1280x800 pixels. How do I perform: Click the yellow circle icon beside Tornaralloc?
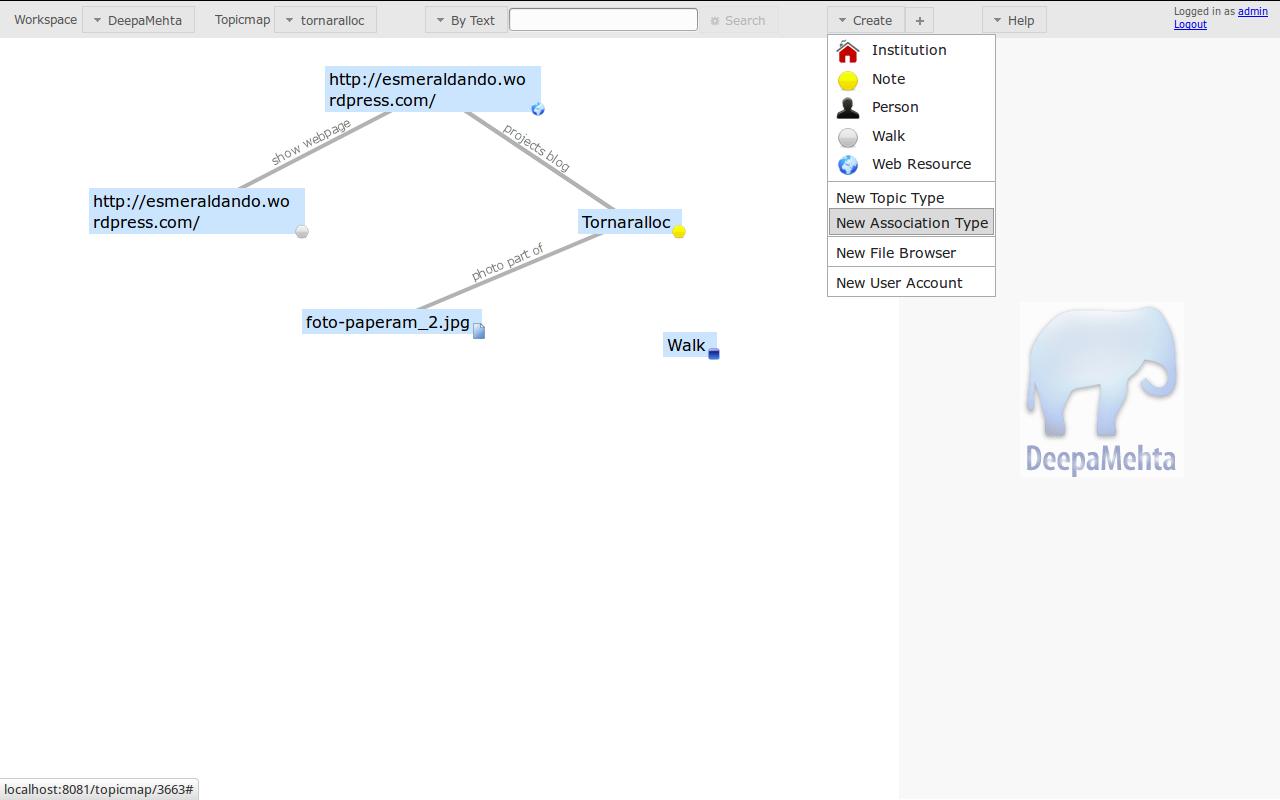click(679, 231)
